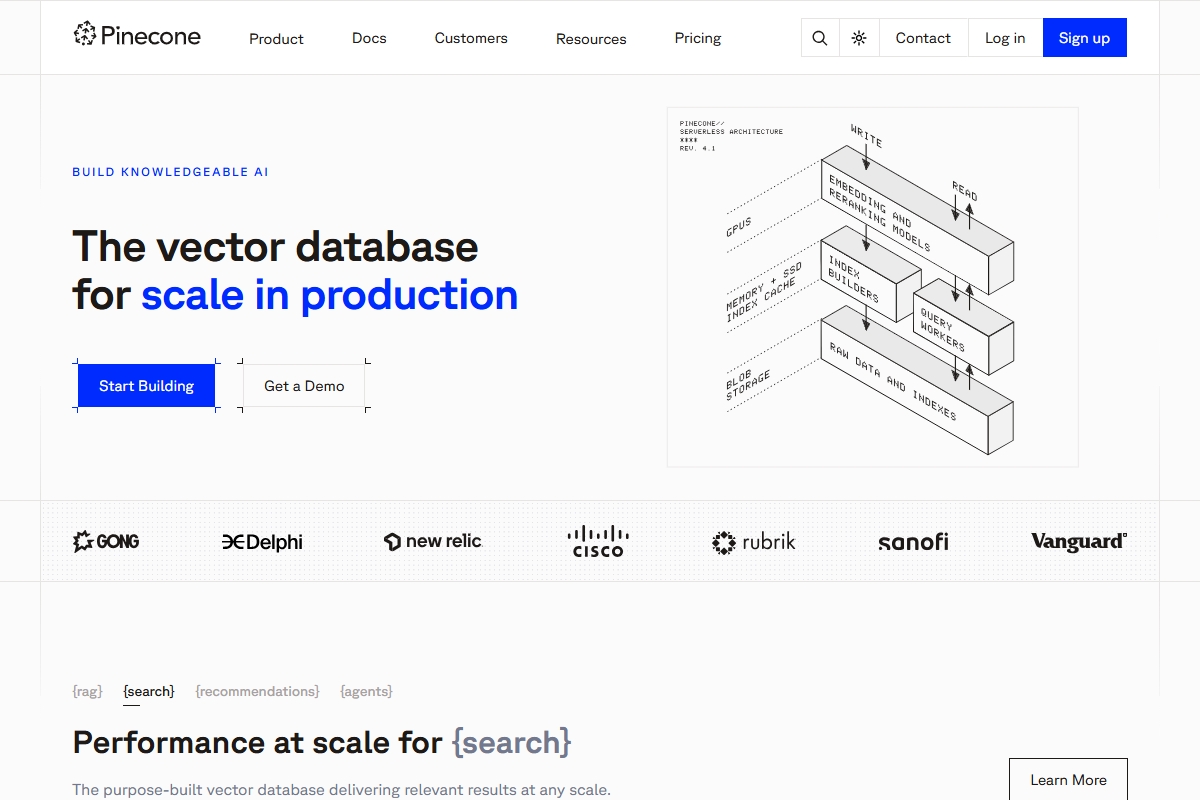Click the blue Sign up button
This screenshot has height=800, width=1200.
(1084, 38)
